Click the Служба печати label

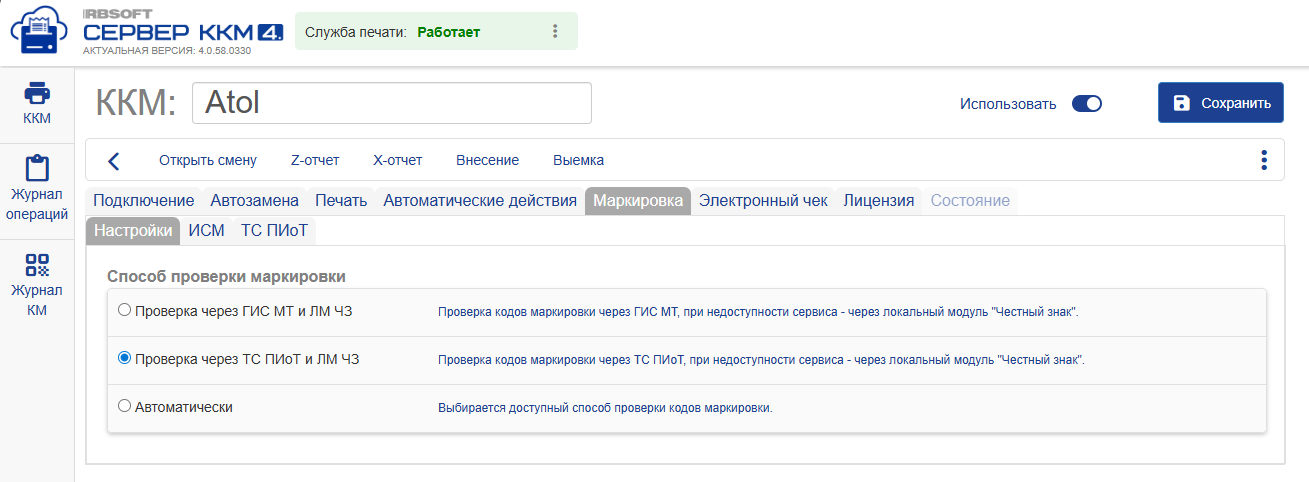coord(355,32)
